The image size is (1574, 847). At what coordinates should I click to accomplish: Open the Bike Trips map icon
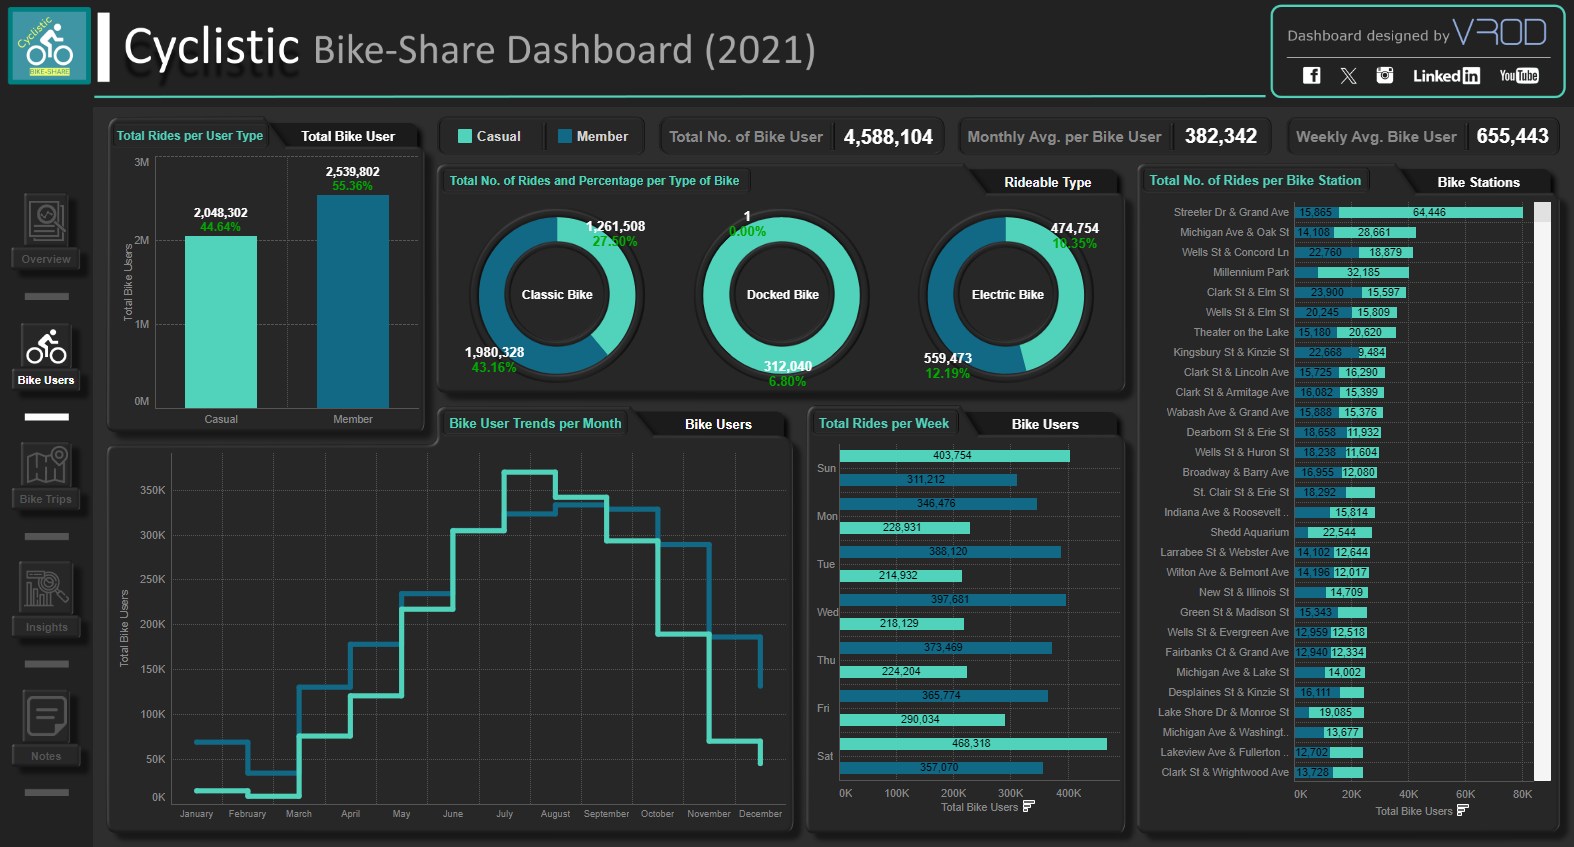click(x=46, y=466)
